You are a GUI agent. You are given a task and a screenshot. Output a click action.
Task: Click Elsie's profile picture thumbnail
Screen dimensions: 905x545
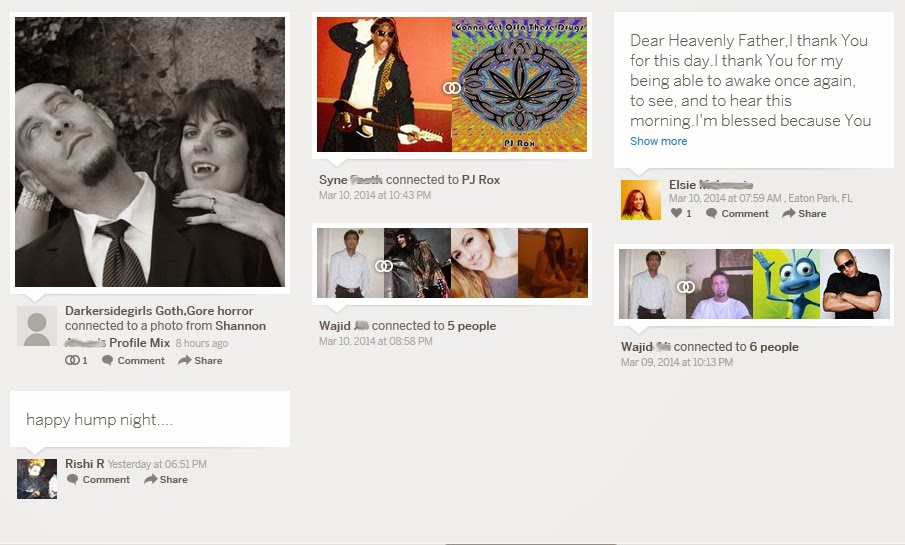640,200
